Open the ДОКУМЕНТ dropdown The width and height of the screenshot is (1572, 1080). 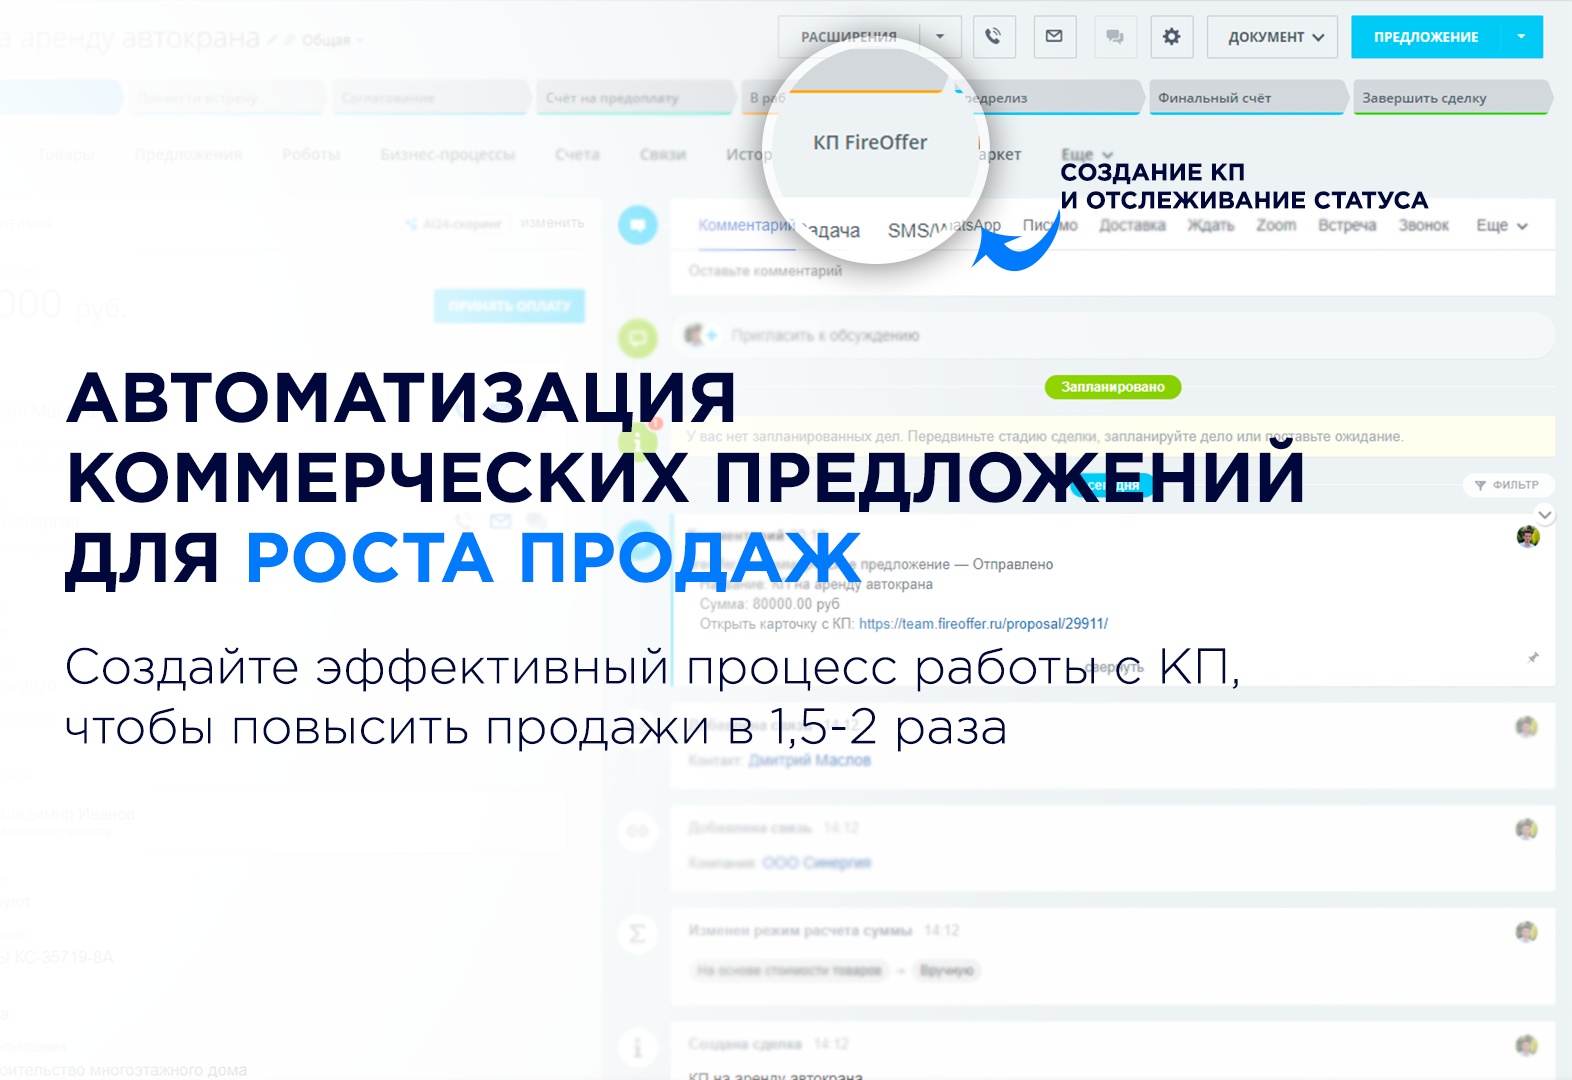tap(1272, 37)
